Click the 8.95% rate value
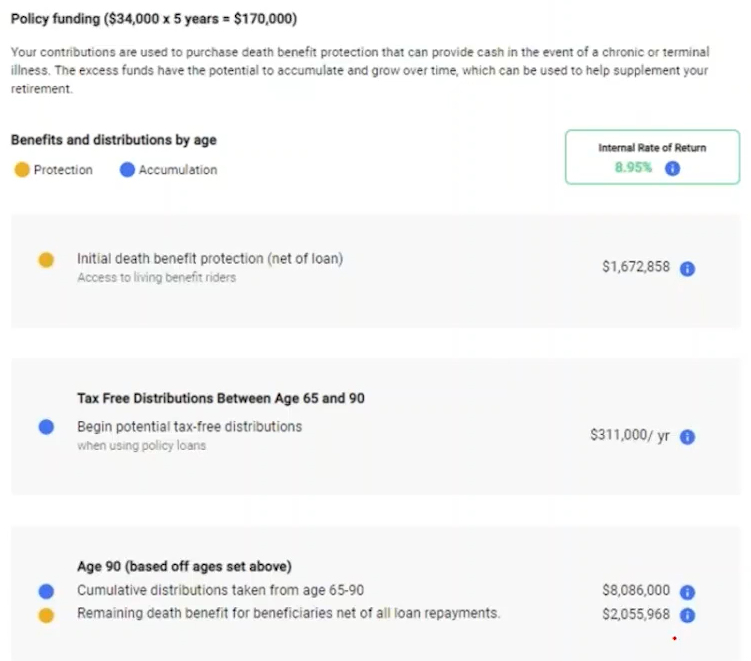Viewport: 751px width, 661px height. [x=633, y=168]
